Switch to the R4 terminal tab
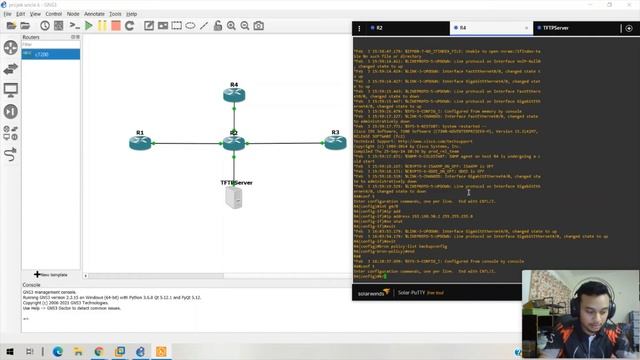640x360 pixels. pos(491,28)
